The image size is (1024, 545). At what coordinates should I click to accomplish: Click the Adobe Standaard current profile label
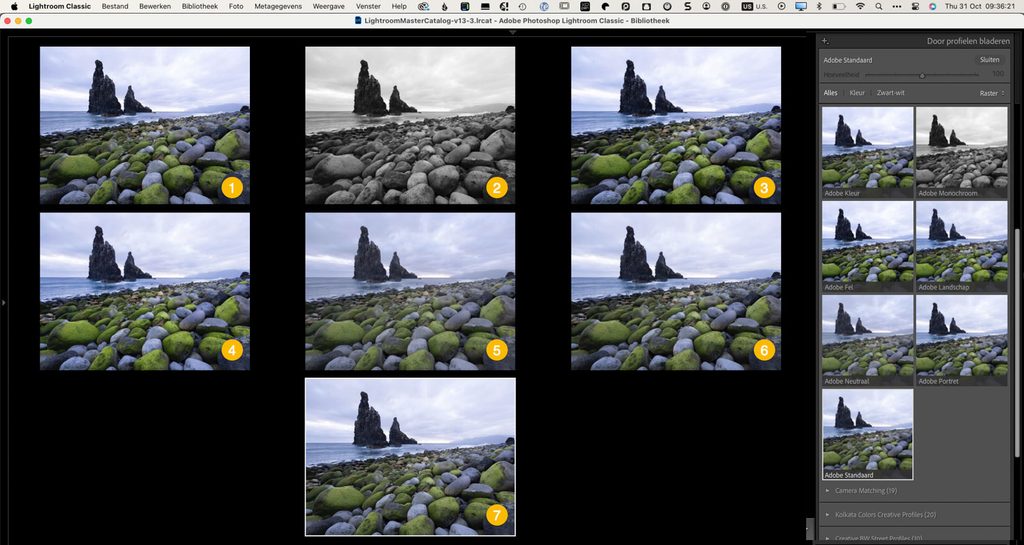847,60
